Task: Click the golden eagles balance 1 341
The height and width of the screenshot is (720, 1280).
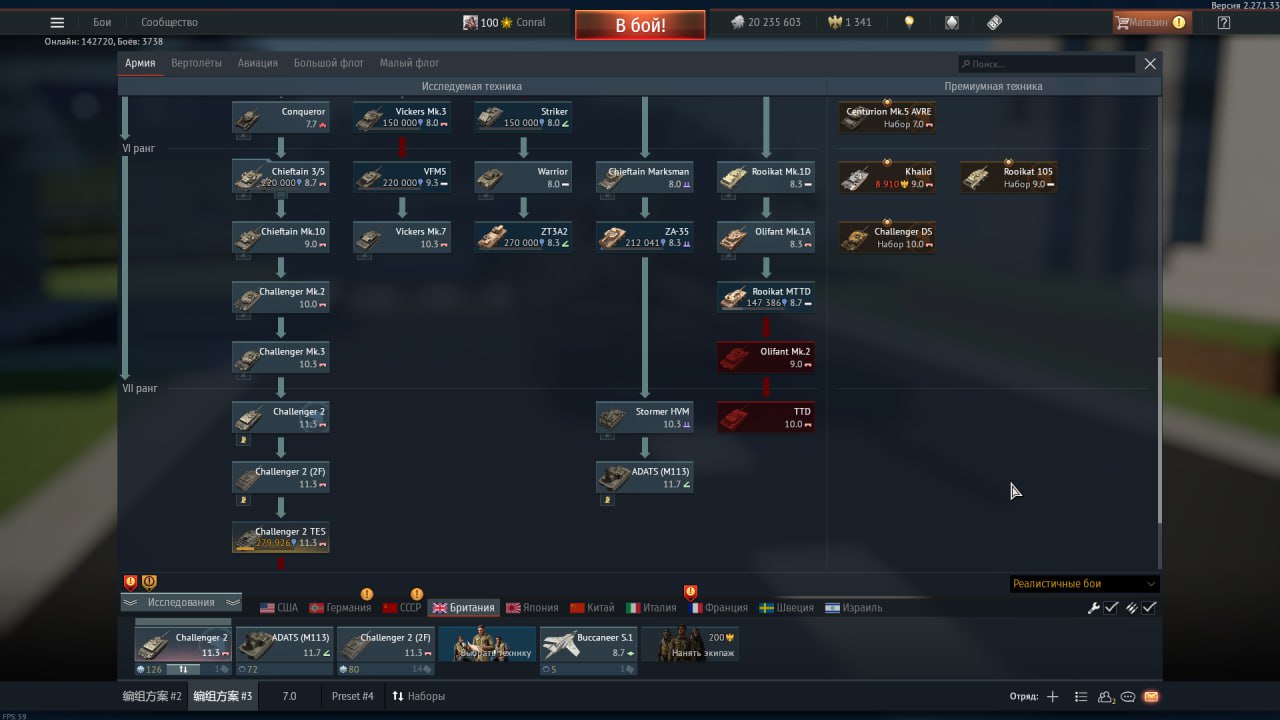Action: pyautogui.click(x=850, y=22)
